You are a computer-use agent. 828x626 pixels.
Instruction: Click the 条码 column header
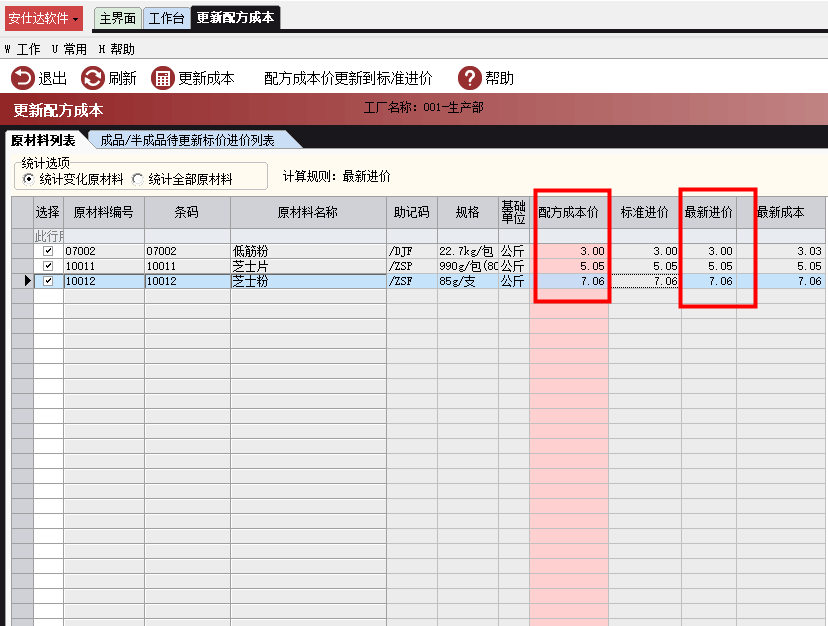pos(187,212)
